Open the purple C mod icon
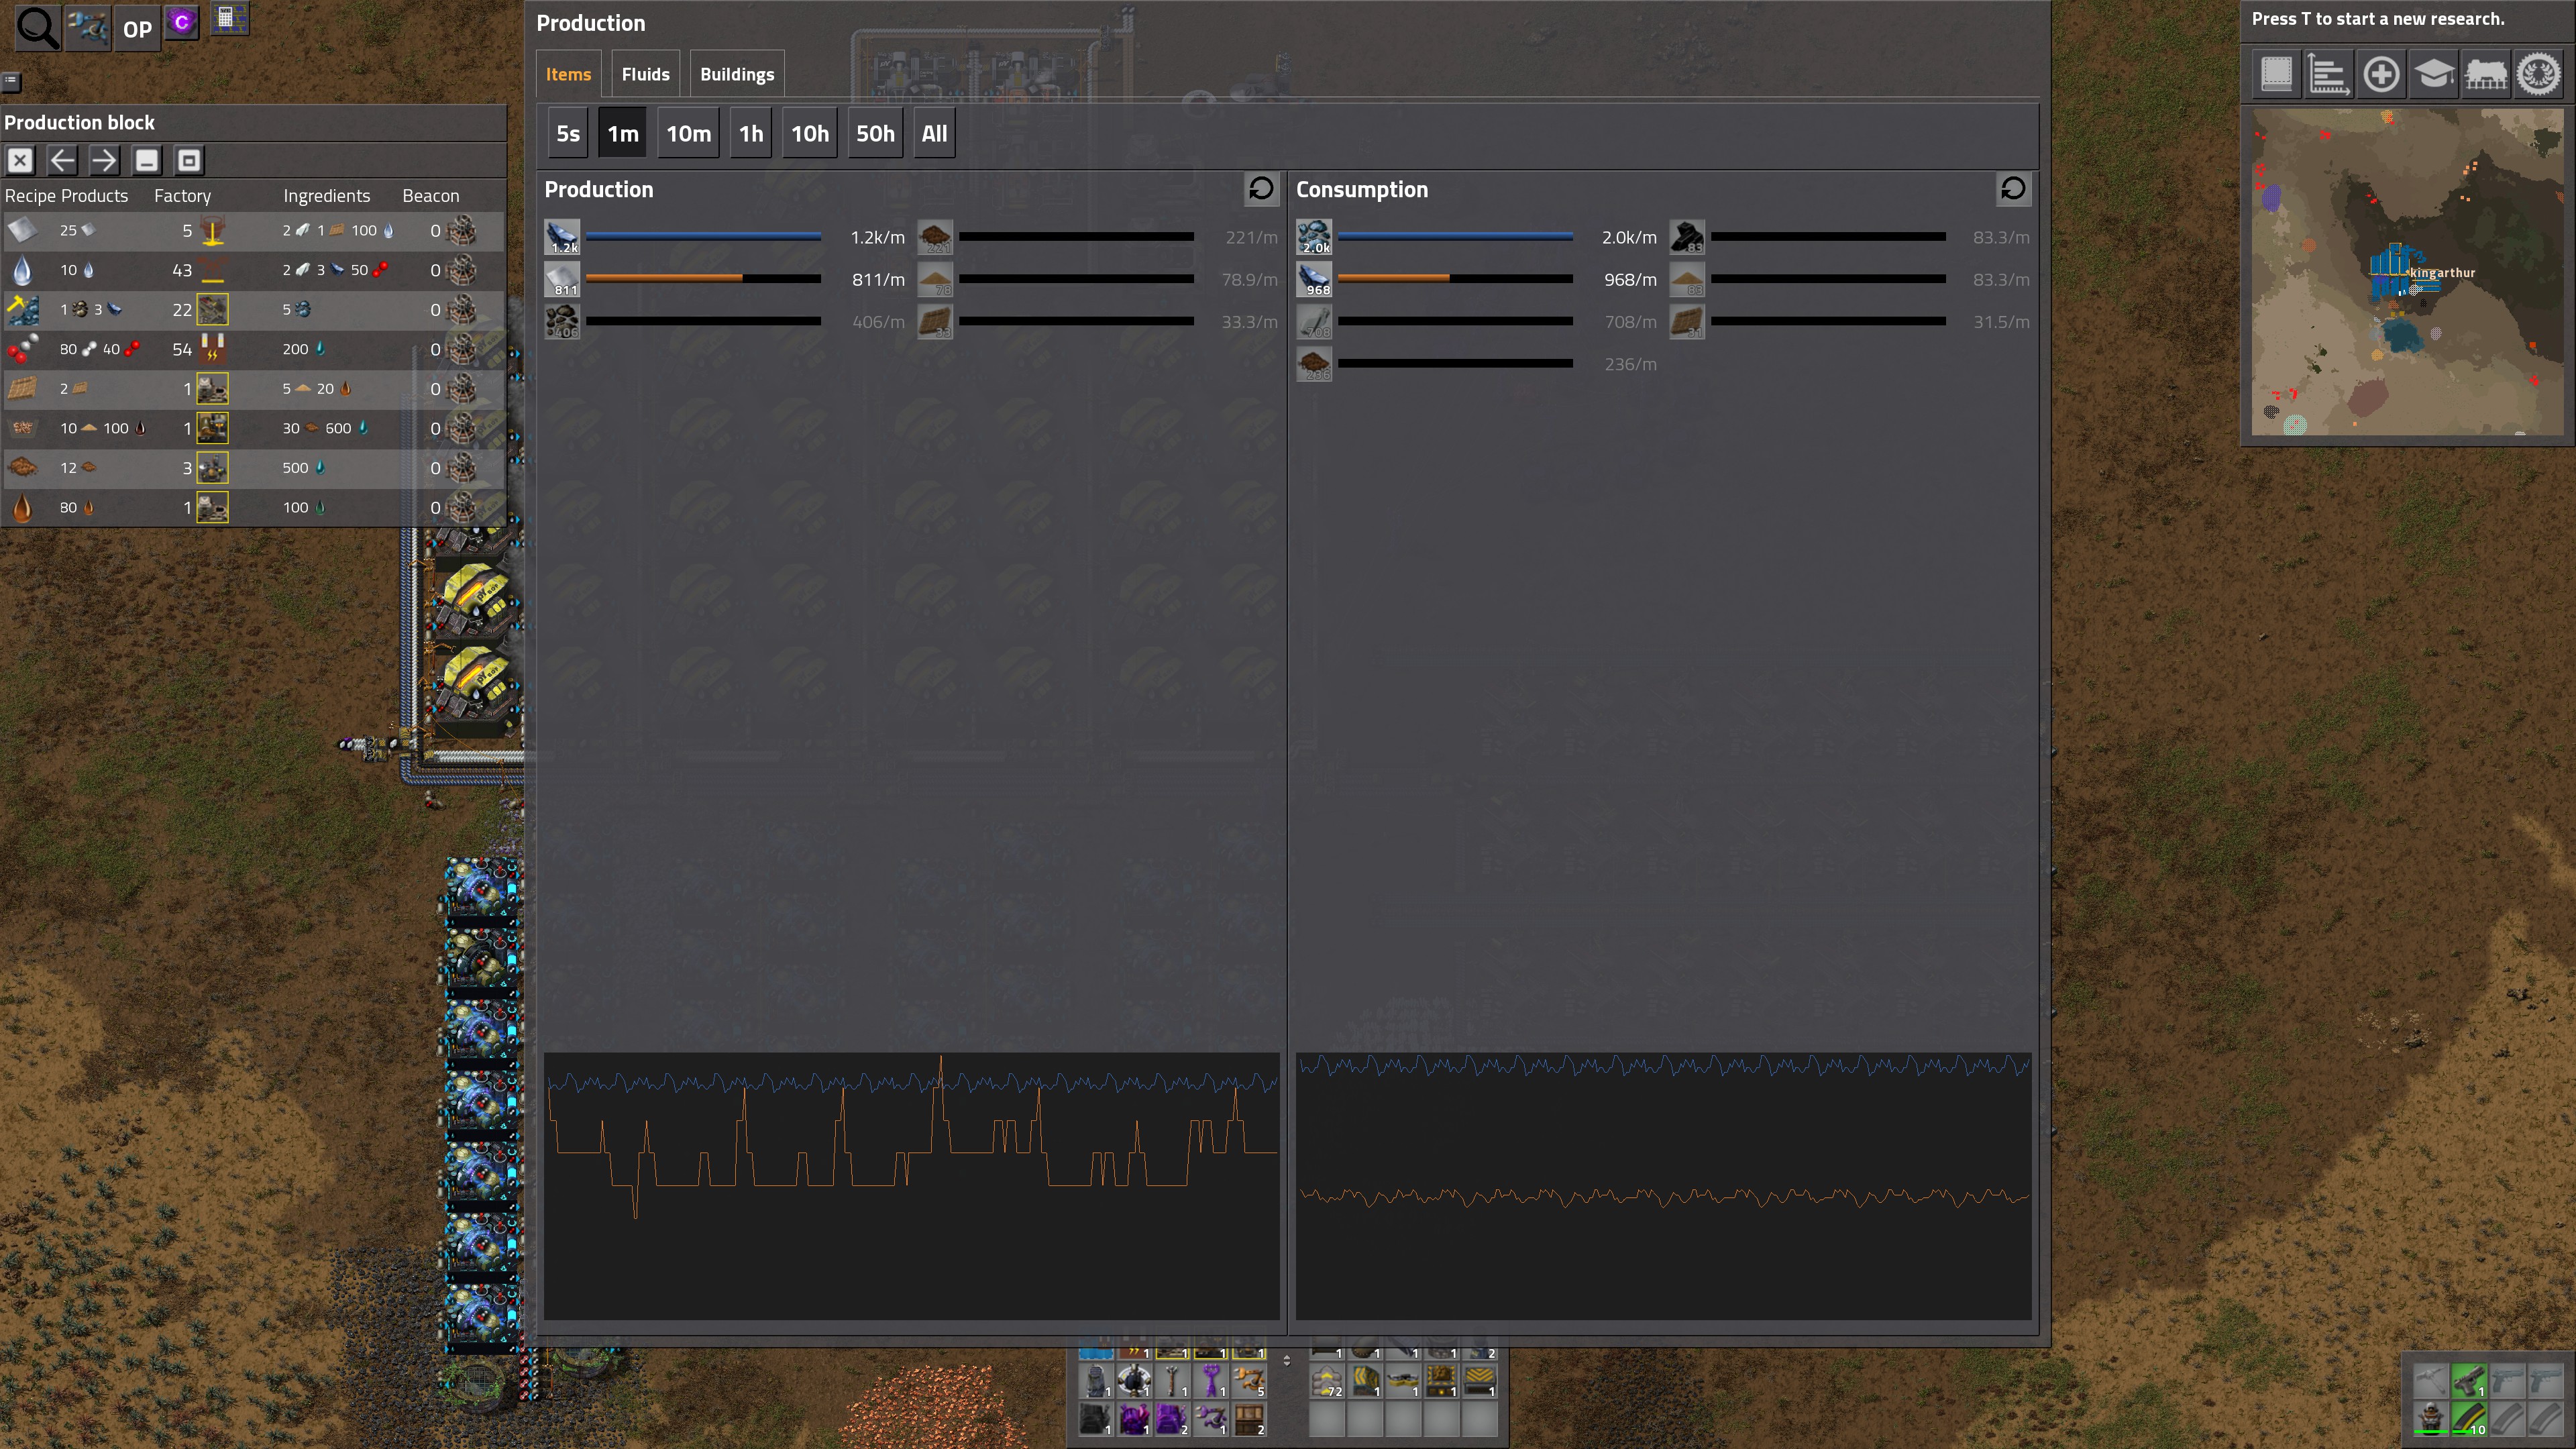This screenshot has width=2576, height=1449. tap(182, 22)
